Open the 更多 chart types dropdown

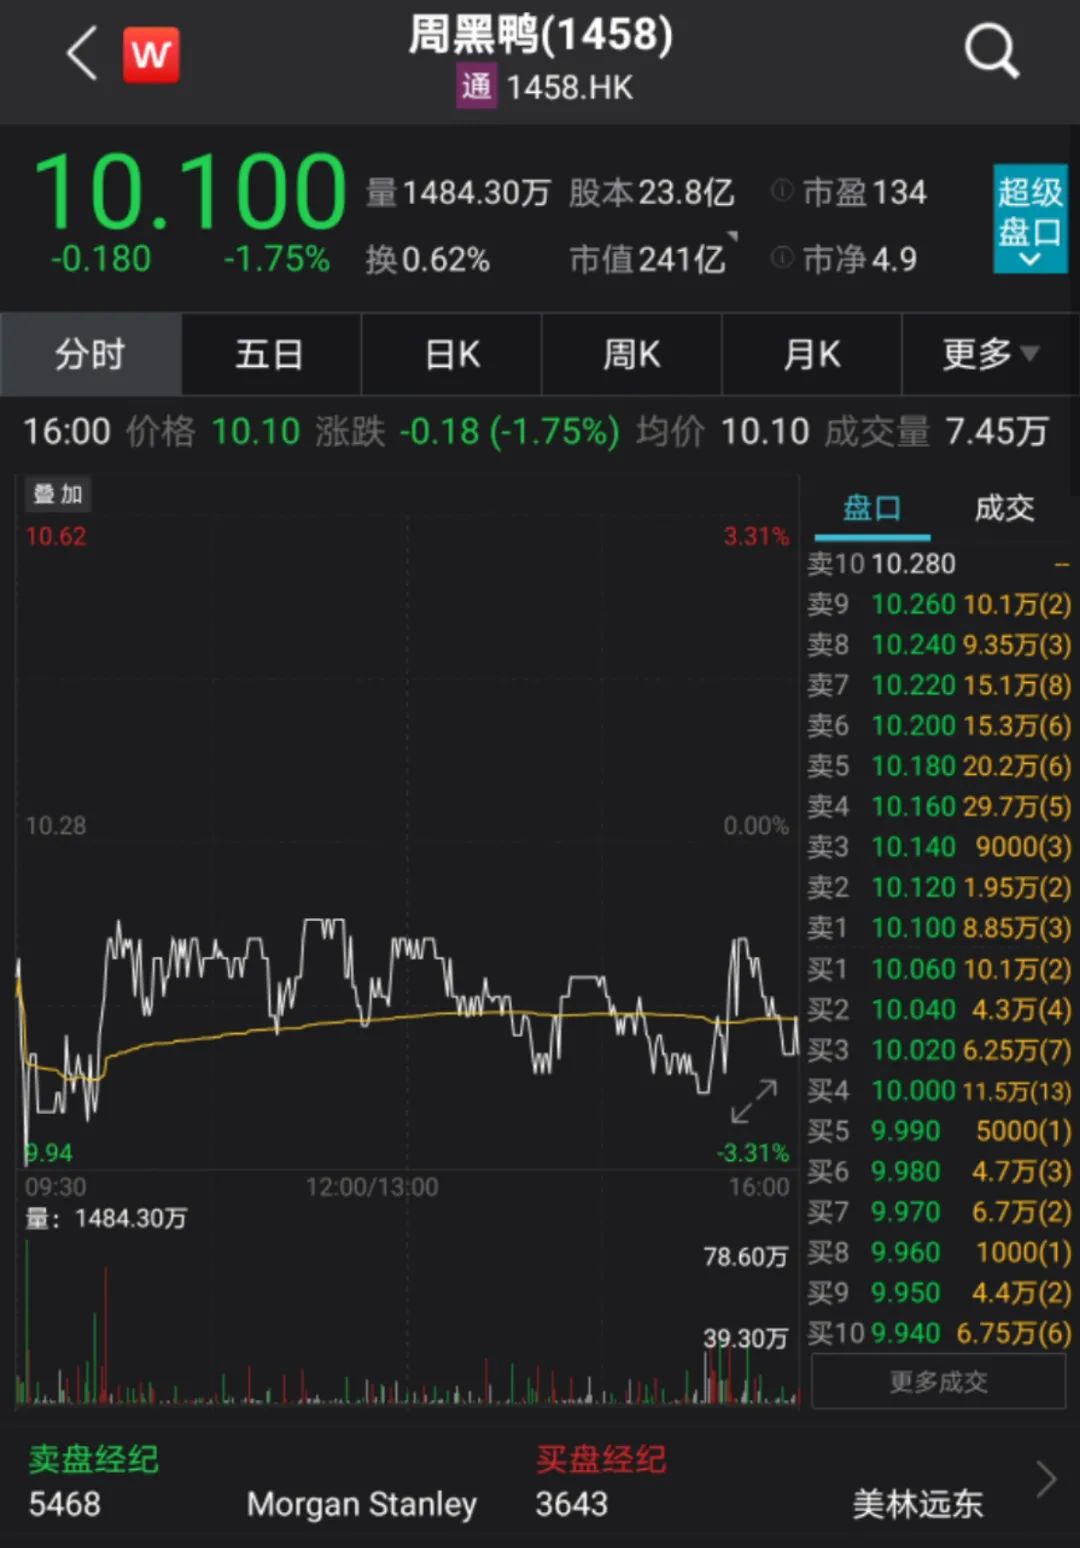990,354
